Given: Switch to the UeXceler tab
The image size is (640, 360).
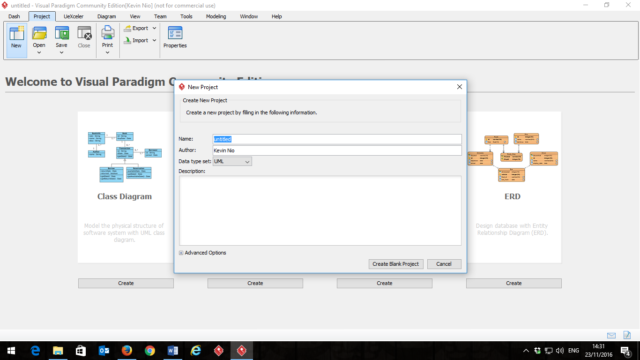Looking at the screenshot, I should pyautogui.click(x=73, y=16).
